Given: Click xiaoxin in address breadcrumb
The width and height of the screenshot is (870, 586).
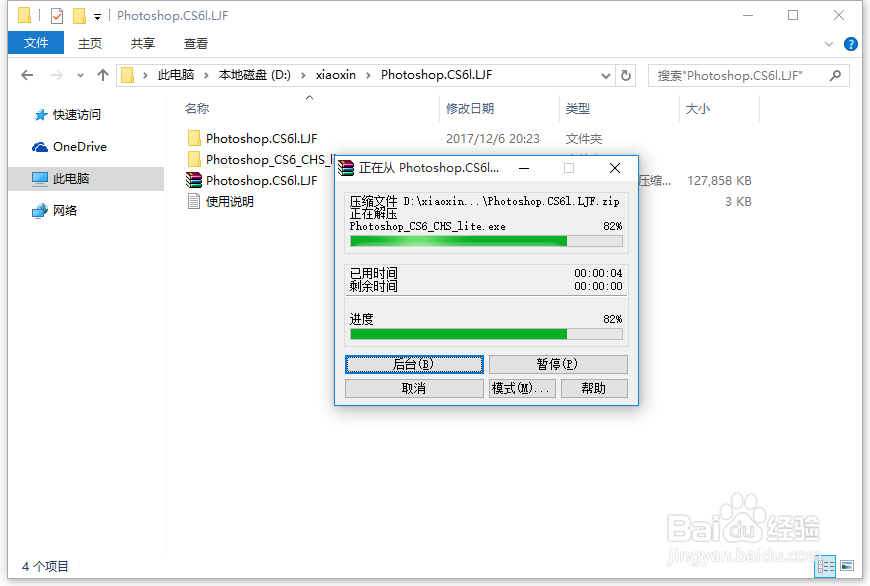Looking at the screenshot, I should [x=336, y=75].
